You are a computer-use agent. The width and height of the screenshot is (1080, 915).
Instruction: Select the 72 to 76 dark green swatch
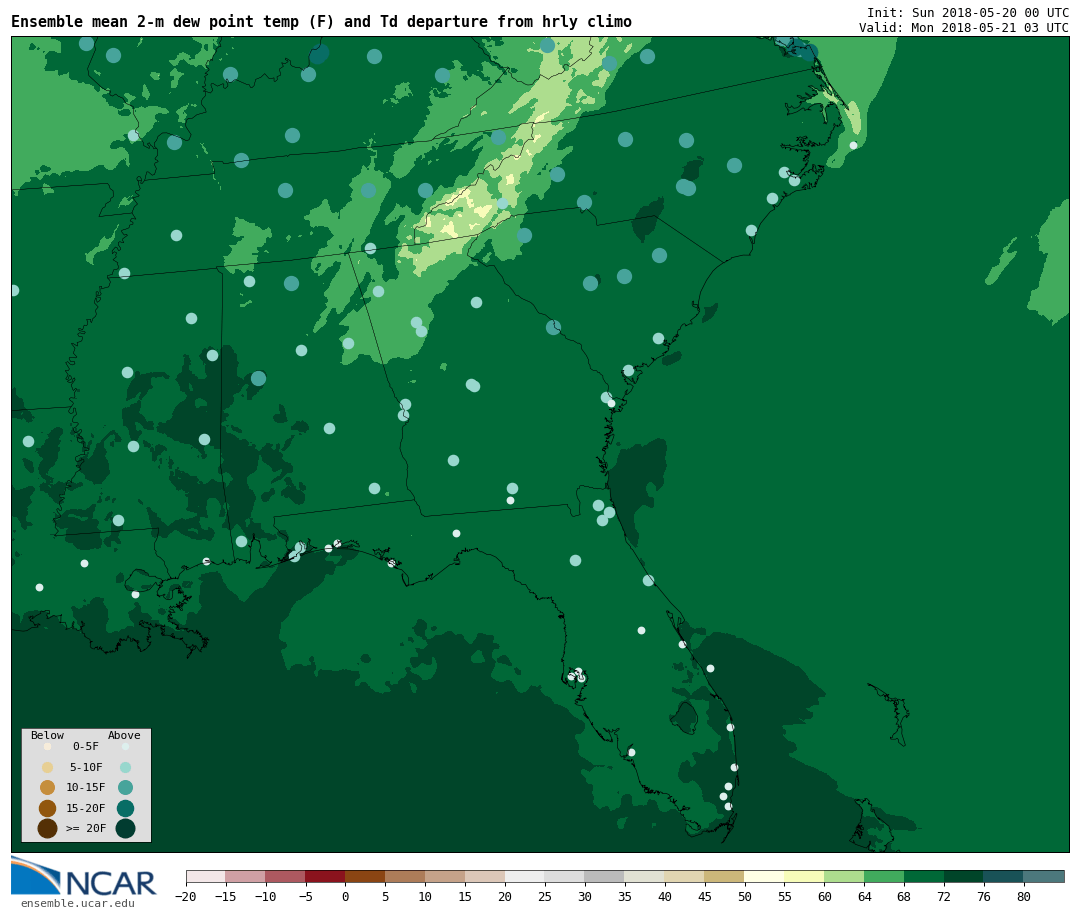pos(964,877)
